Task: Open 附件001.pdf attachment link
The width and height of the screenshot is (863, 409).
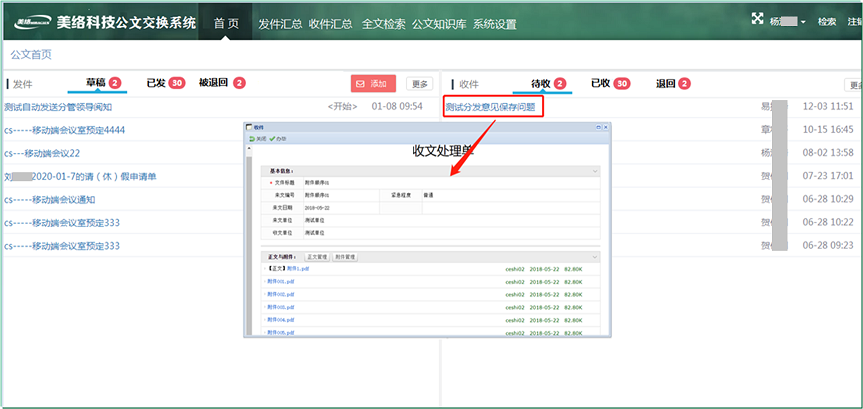Action: 281,282
